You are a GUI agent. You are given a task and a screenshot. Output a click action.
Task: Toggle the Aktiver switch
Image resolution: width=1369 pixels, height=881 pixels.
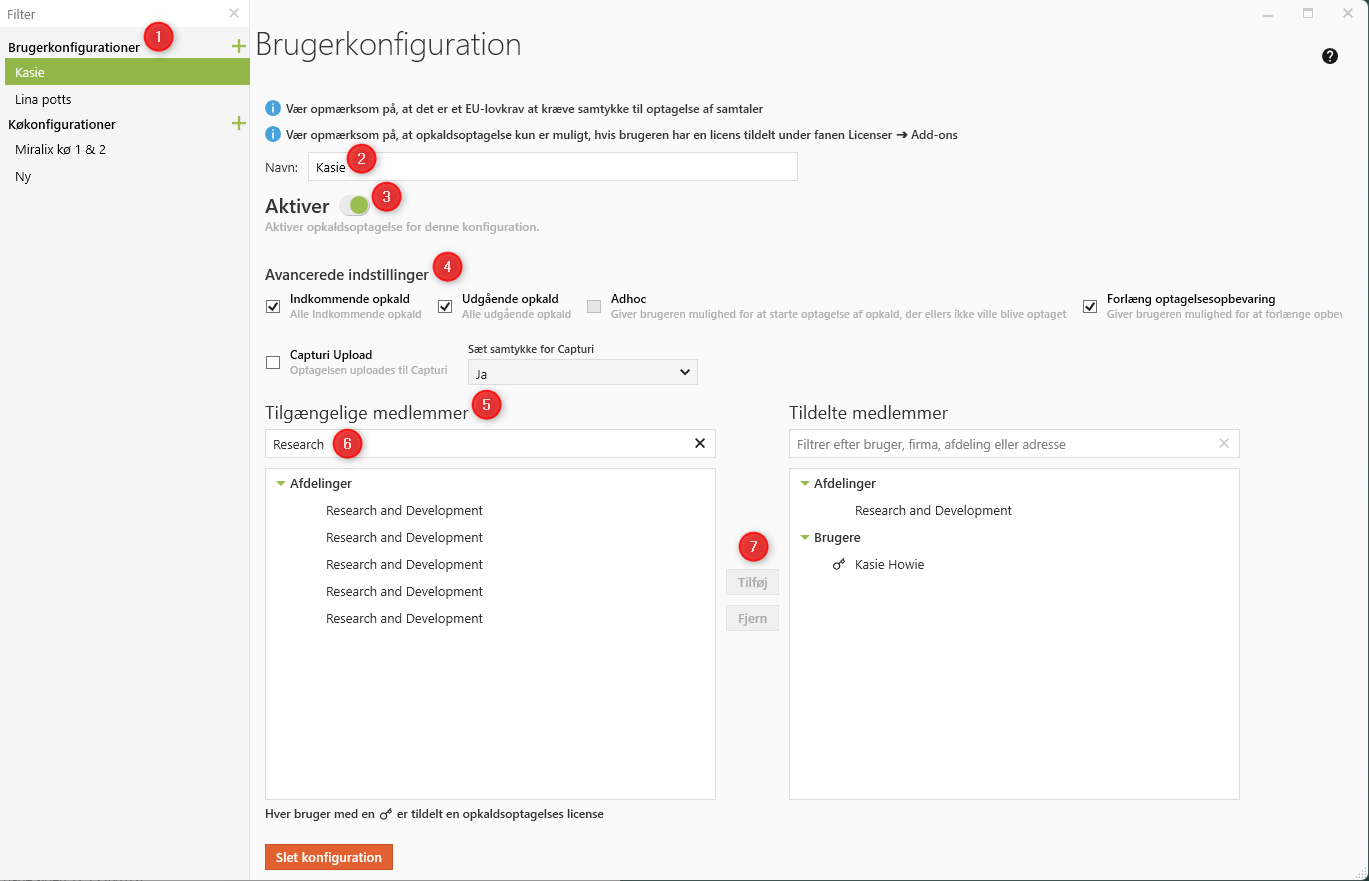click(x=354, y=206)
